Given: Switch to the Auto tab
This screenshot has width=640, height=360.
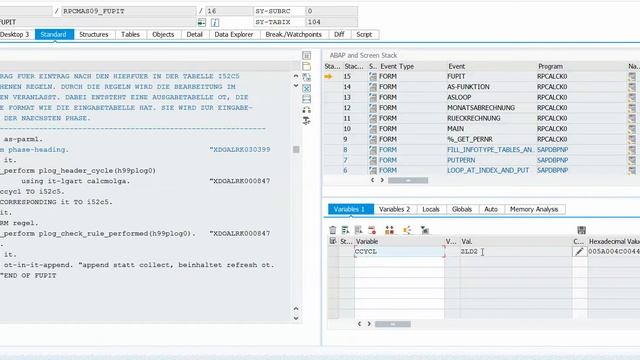Looking at the screenshot, I should coord(491,209).
